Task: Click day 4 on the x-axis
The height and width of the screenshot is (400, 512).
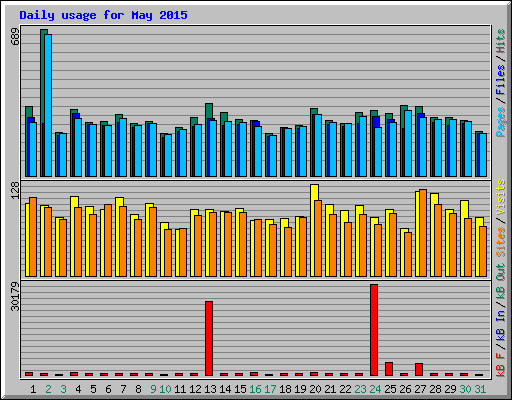Action: tap(78, 389)
